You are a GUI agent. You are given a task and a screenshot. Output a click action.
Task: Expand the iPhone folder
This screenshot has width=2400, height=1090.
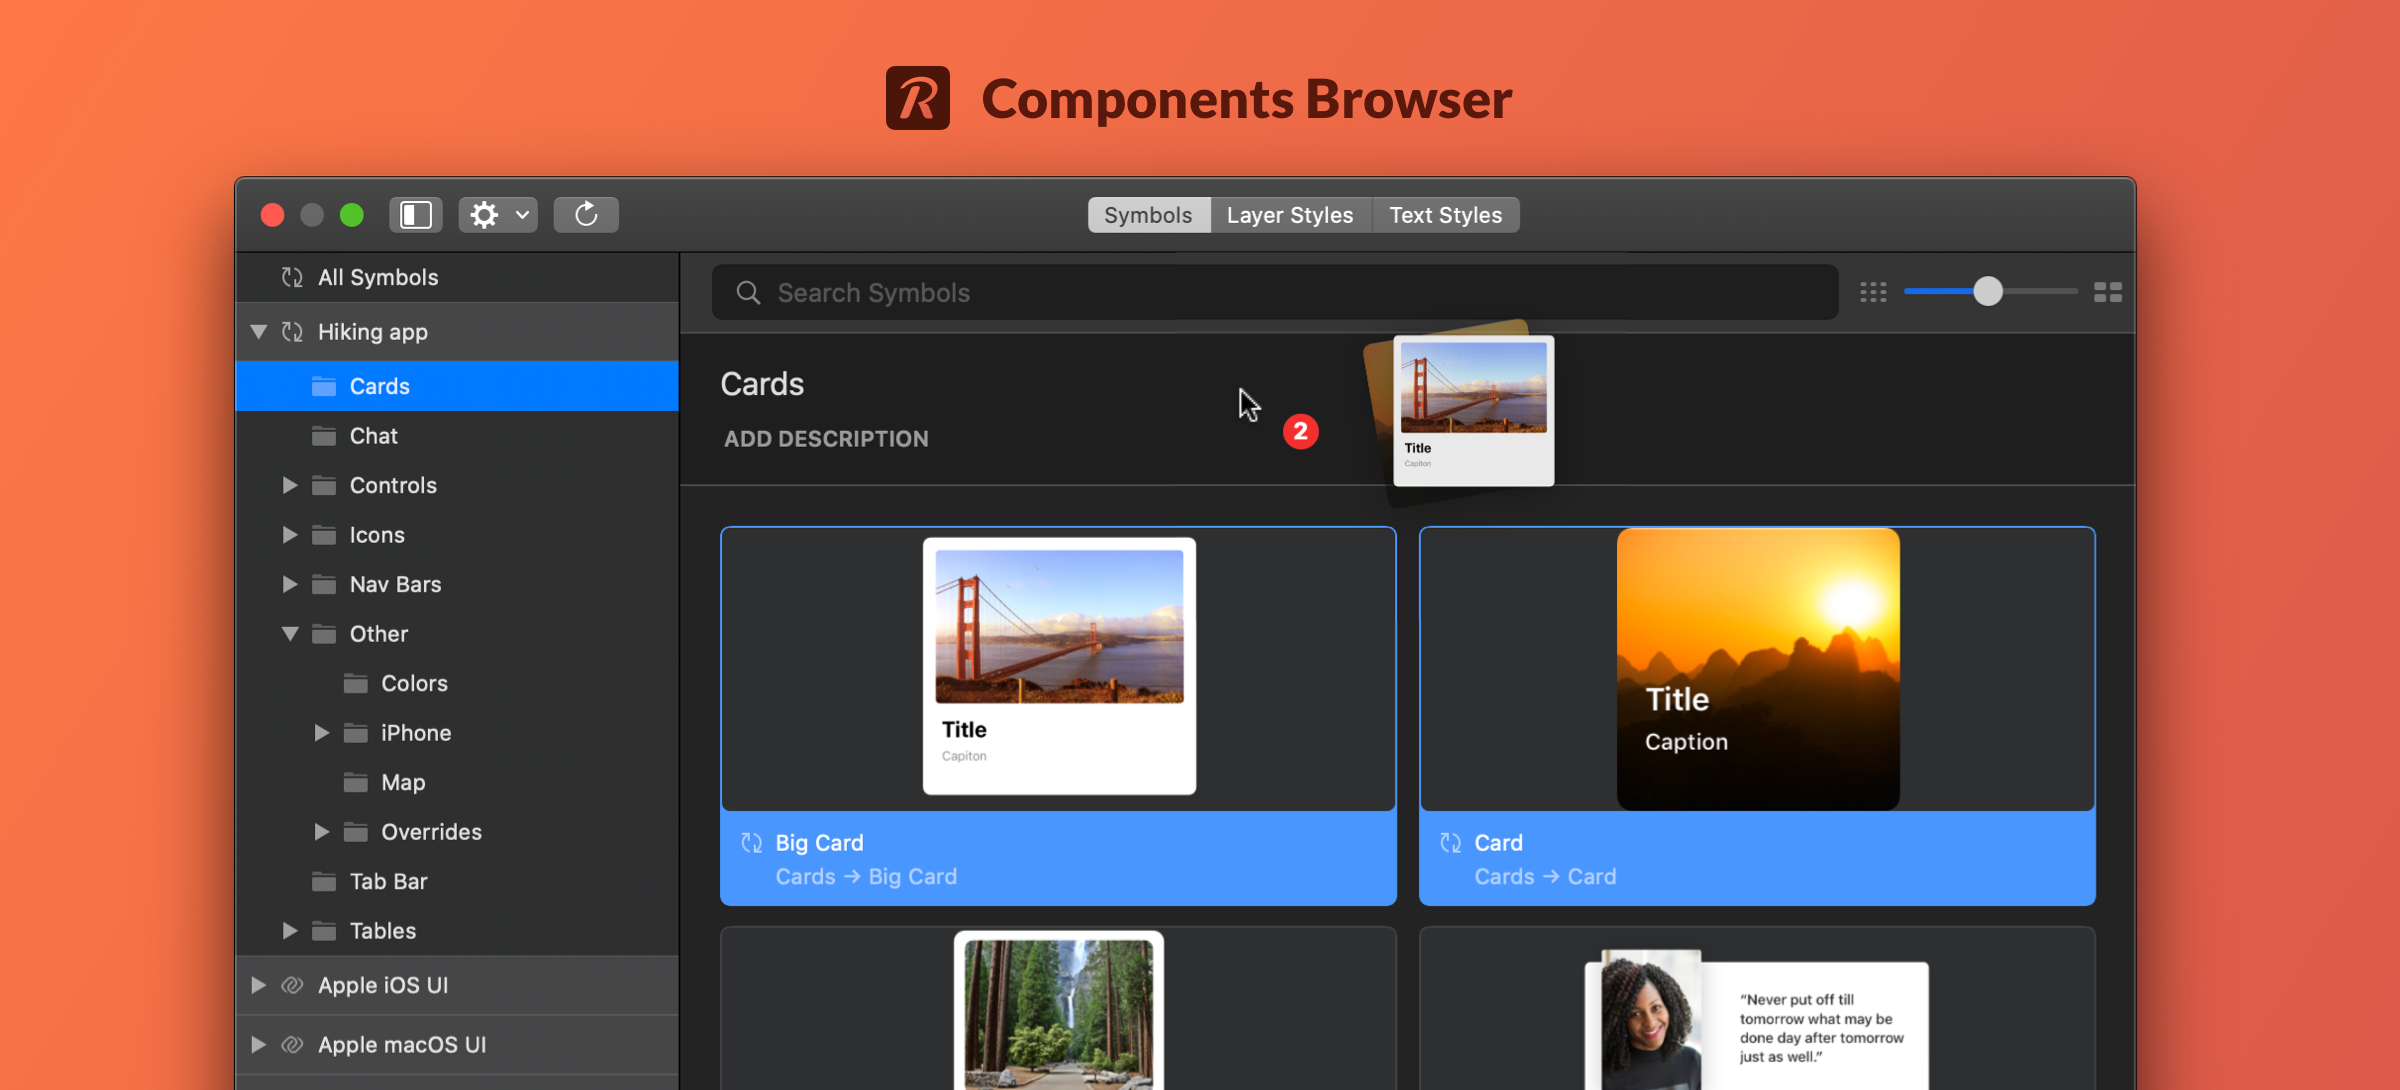click(x=322, y=733)
